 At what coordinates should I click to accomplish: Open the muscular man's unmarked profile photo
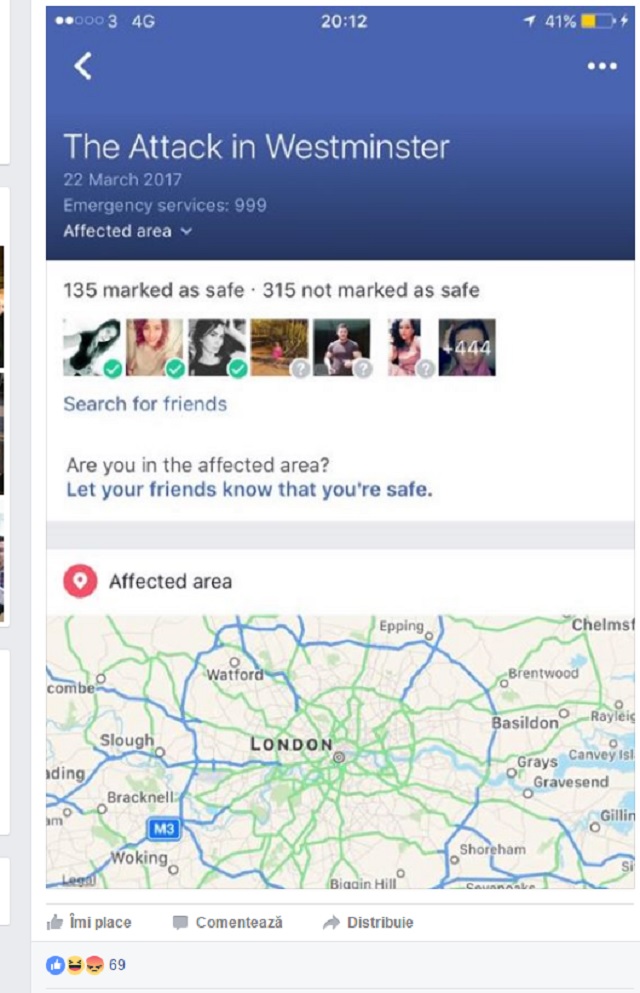point(342,348)
